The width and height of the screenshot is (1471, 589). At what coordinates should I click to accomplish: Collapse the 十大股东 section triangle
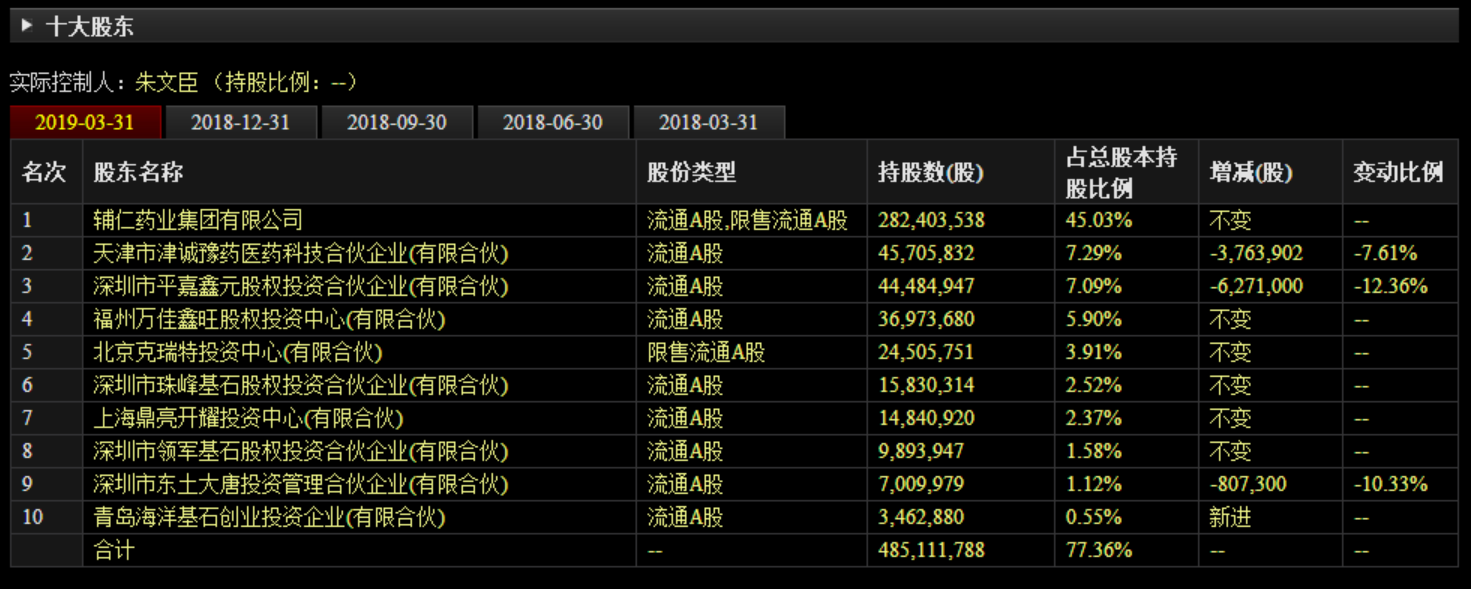(x=27, y=26)
